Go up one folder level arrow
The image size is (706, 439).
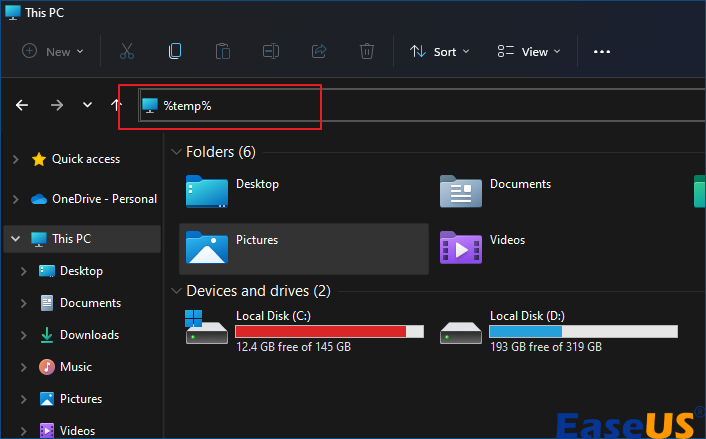117,105
